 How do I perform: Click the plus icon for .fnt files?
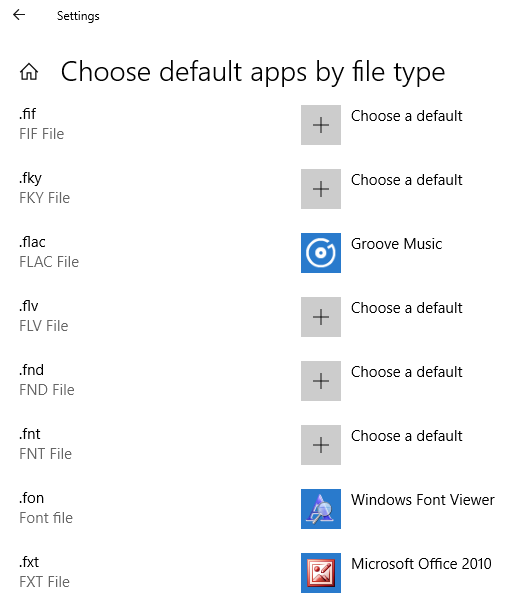click(321, 445)
